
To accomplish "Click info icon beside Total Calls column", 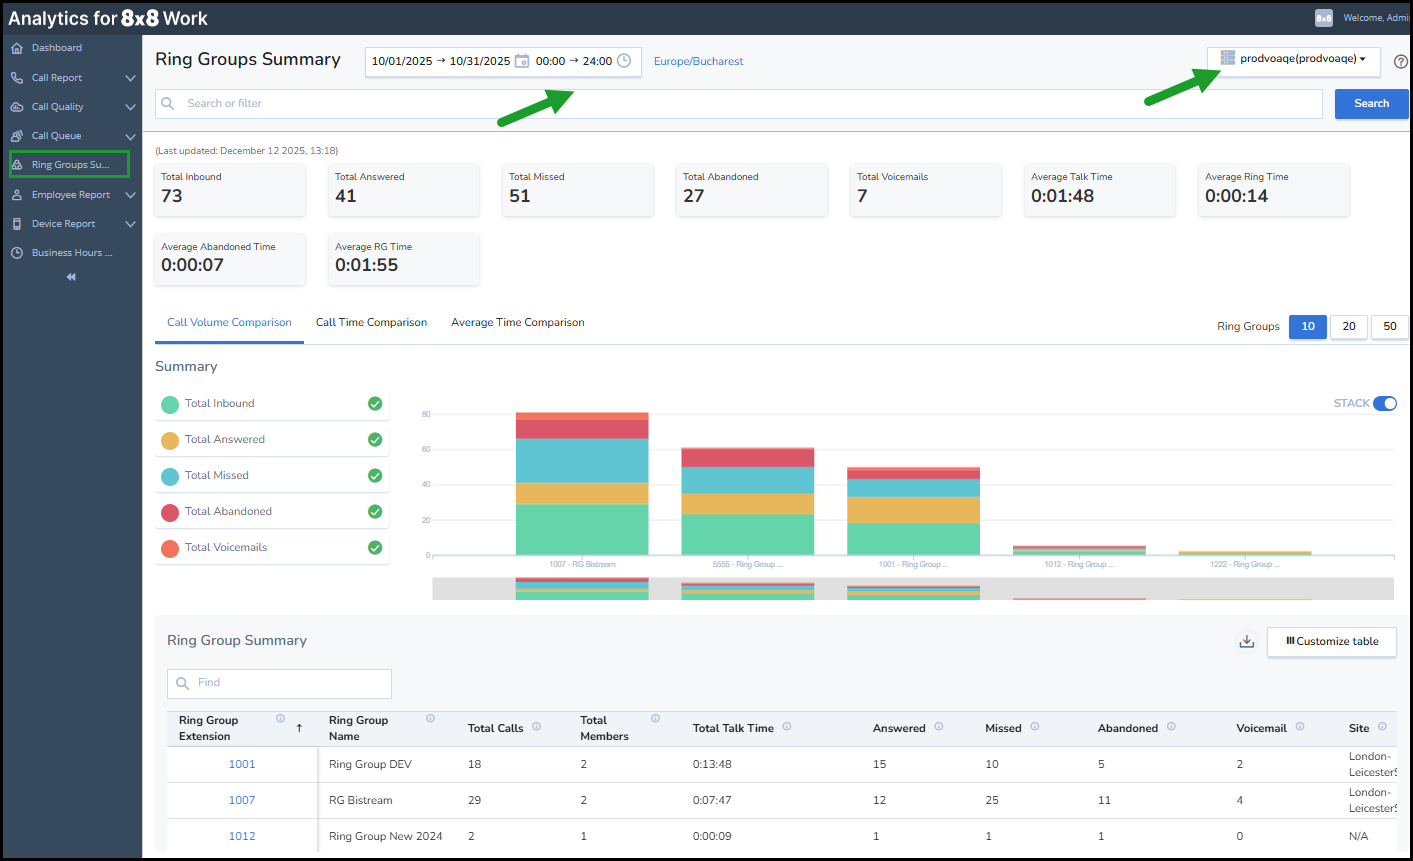I will pos(536,727).
